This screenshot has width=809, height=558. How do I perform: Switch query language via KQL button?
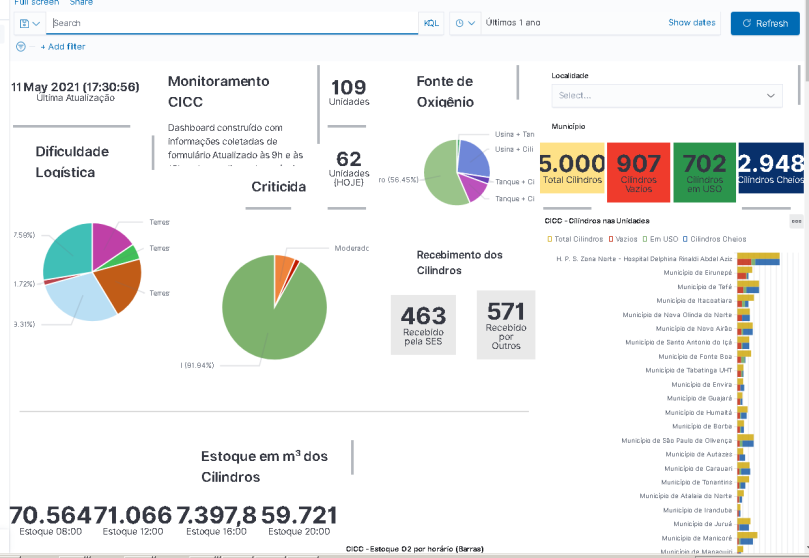(x=431, y=23)
